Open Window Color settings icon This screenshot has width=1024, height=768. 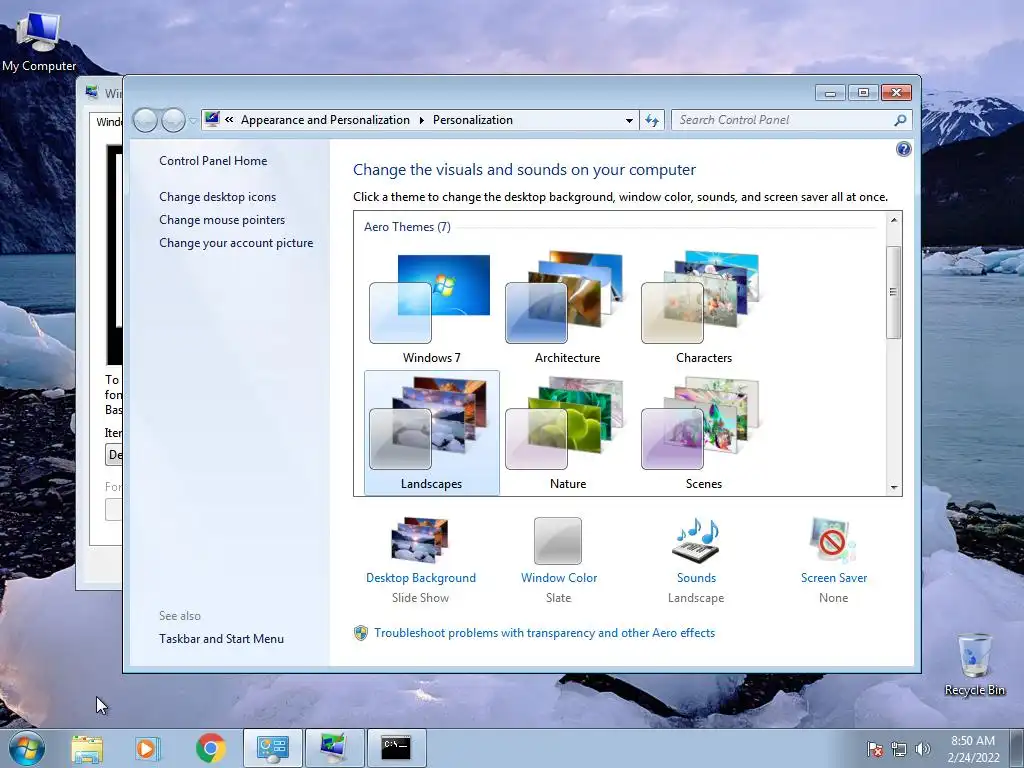click(558, 541)
